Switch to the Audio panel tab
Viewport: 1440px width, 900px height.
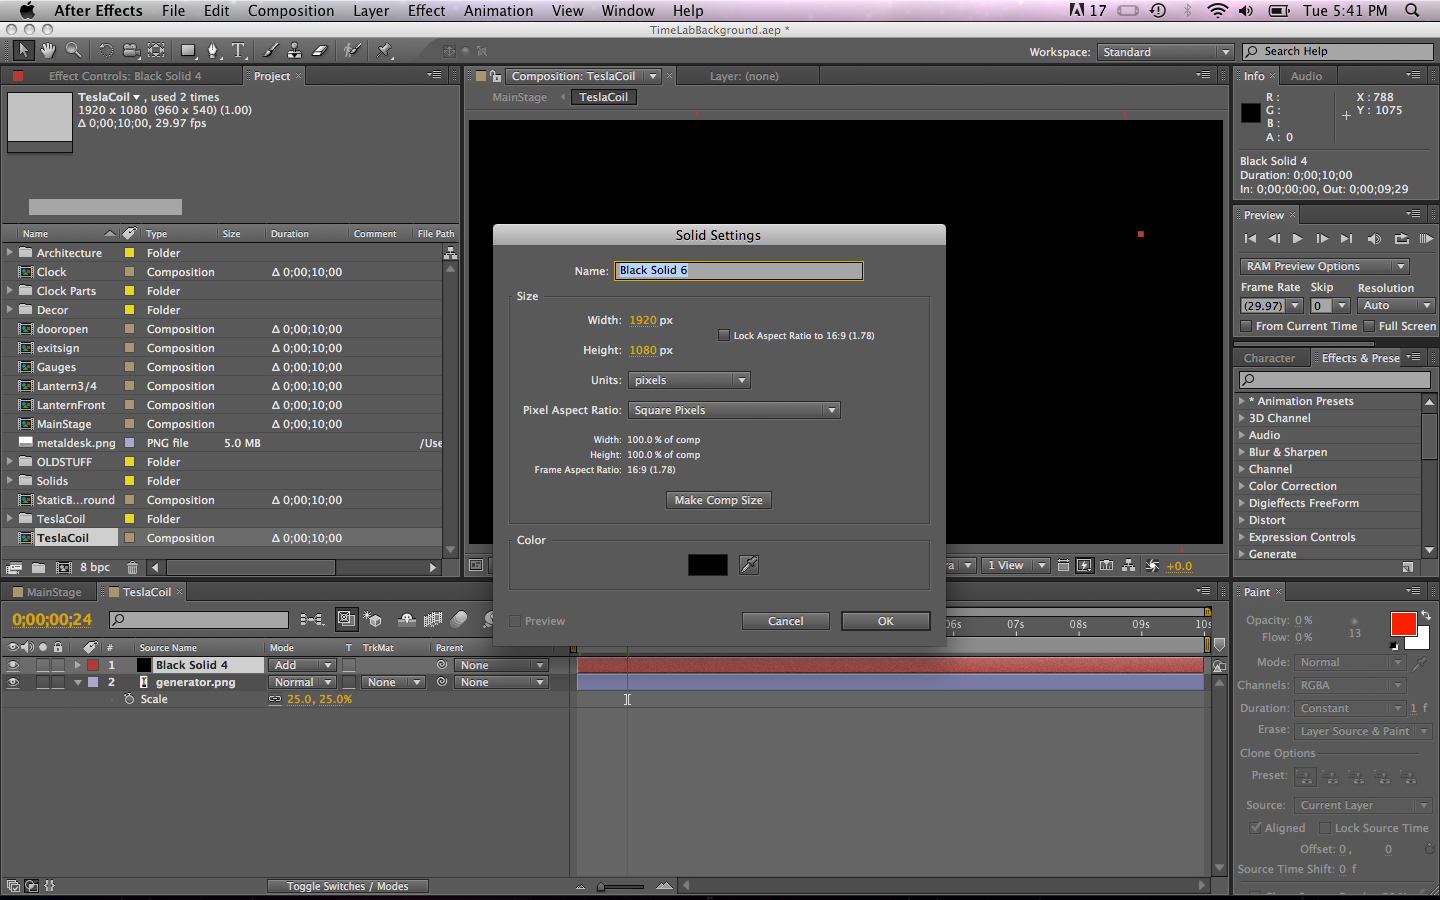(1306, 76)
